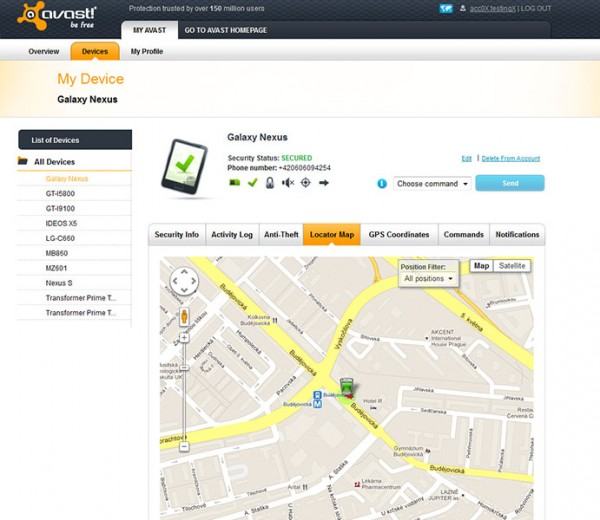Image resolution: width=600 pixels, height=520 pixels.
Task: Switch map view to Satellite
Action: click(x=512, y=266)
